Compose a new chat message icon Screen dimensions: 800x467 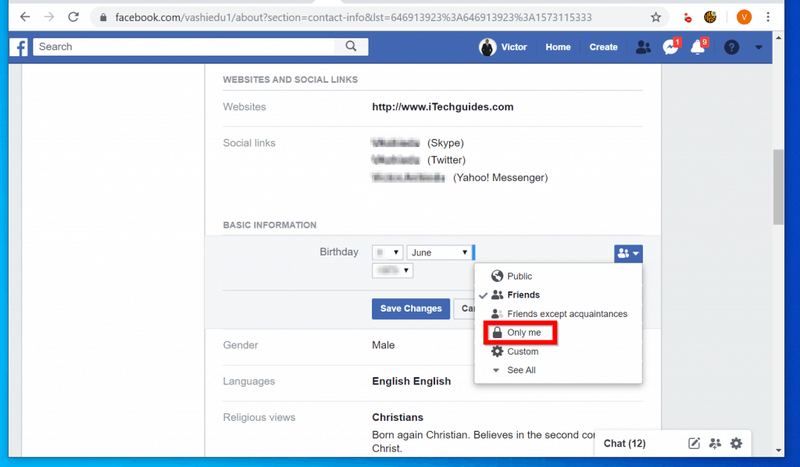(x=694, y=443)
